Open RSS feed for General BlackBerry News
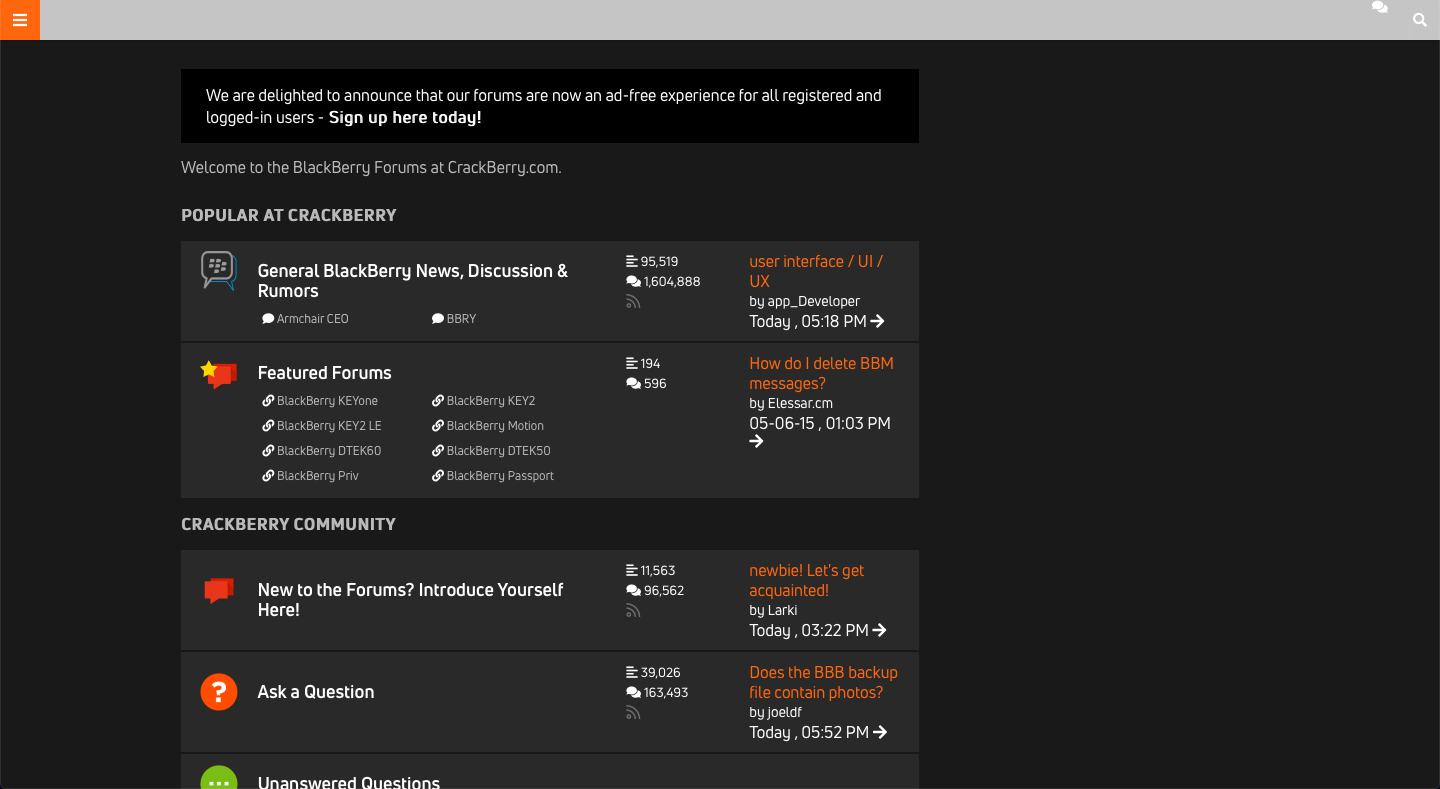1440x789 pixels. click(x=633, y=302)
